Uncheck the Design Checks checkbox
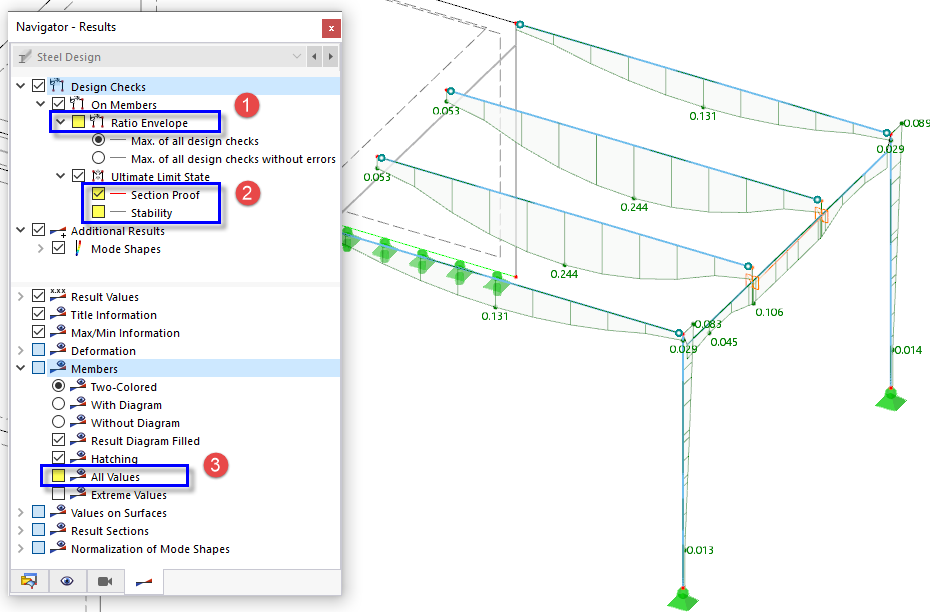Image resolution: width=930 pixels, height=612 pixels. point(39,86)
